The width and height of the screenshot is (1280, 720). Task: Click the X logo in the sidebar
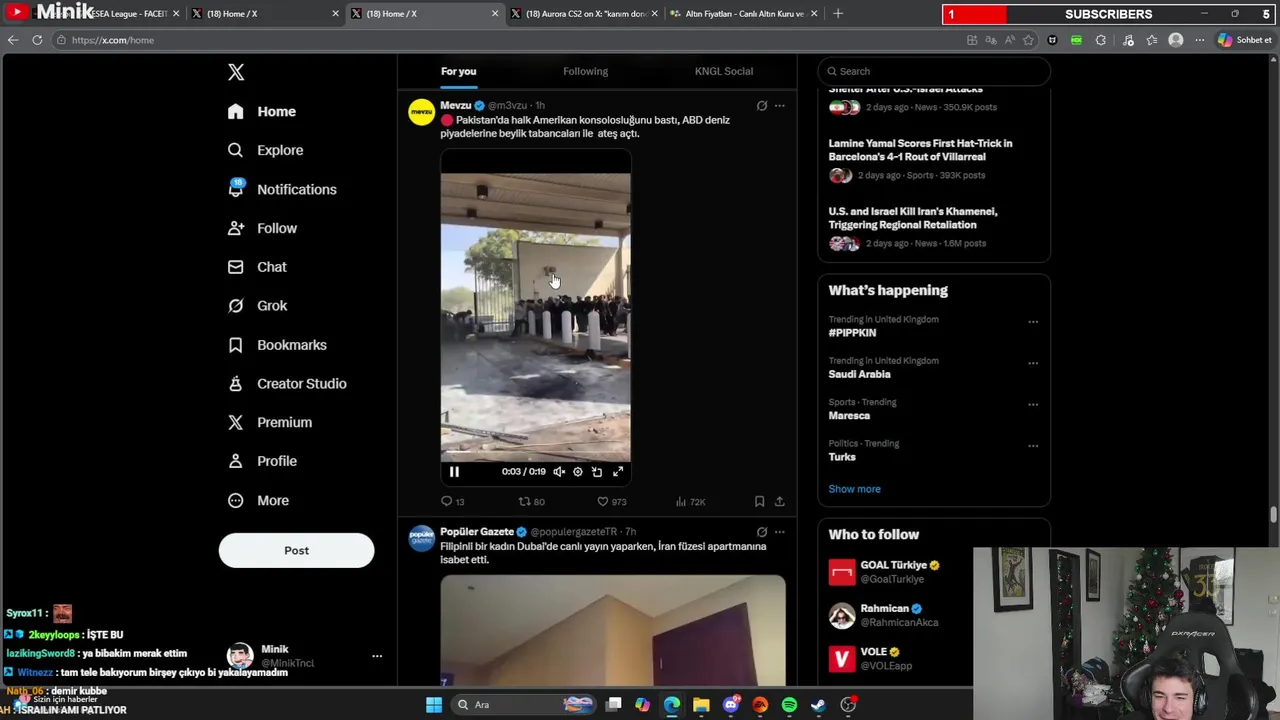[236, 72]
